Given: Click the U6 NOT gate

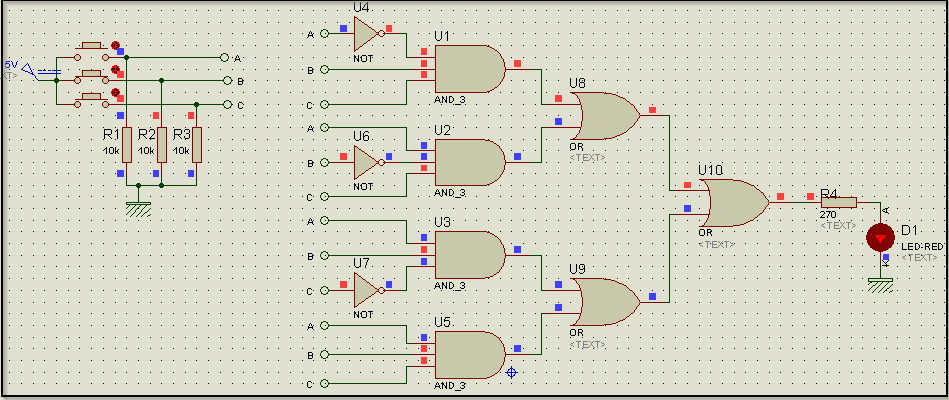Looking at the screenshot, I should [x=367, y=162].
